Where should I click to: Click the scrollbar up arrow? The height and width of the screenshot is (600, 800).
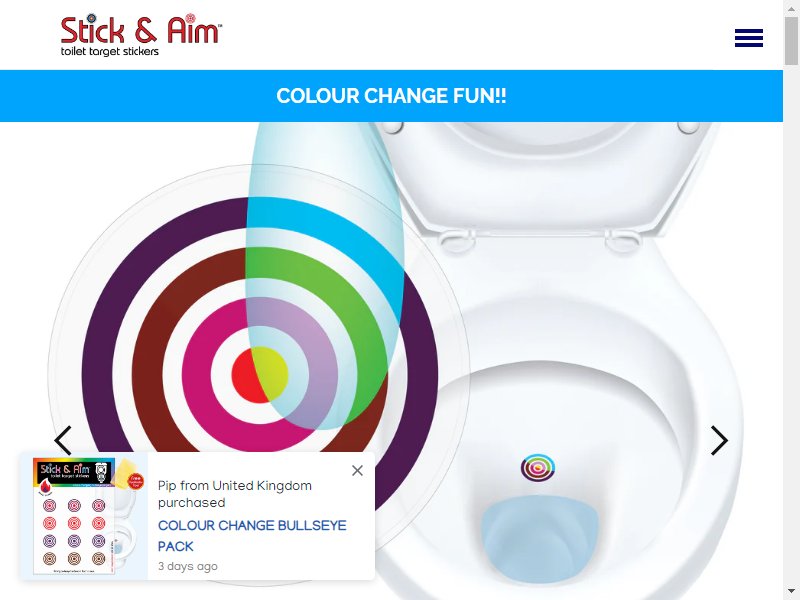point(791,8)
